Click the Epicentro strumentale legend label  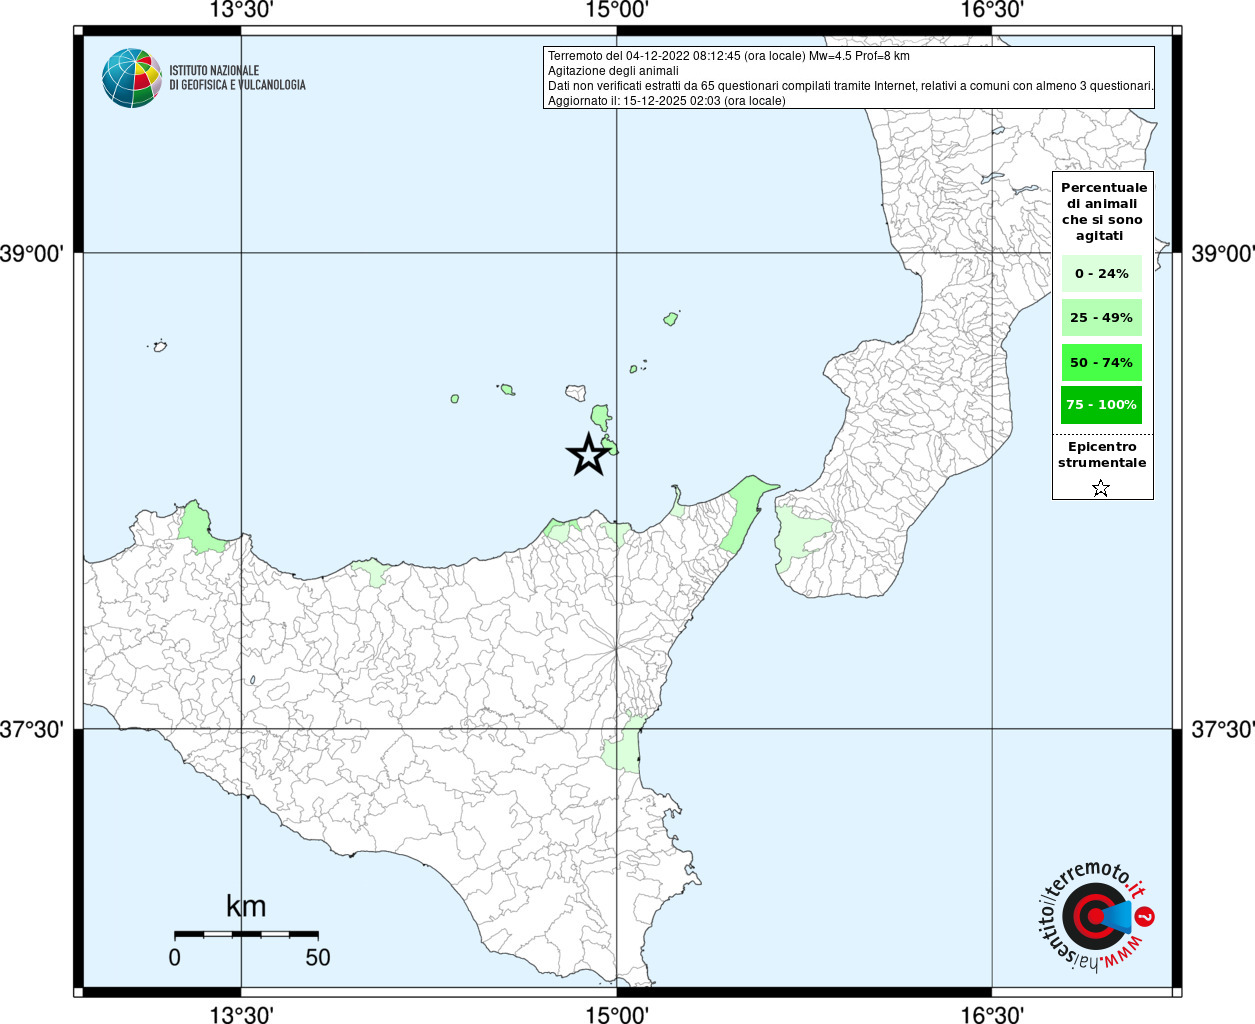[x=1102, y=455]
